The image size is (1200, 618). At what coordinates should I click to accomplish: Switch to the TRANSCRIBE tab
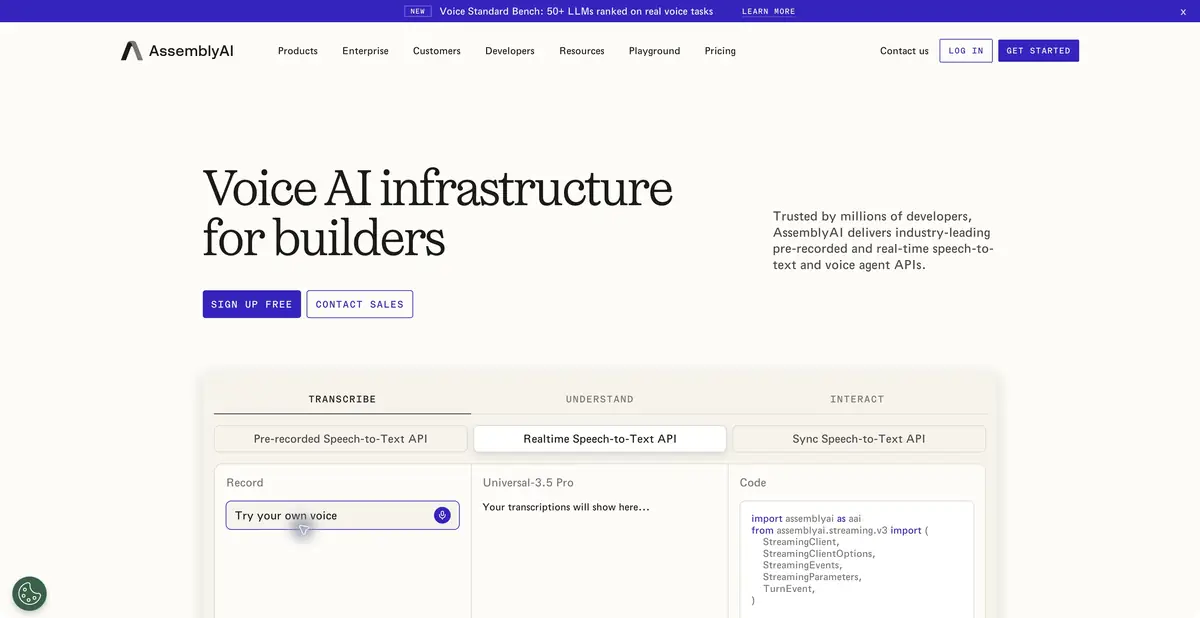pyautogui.click(x=342, y=399)
